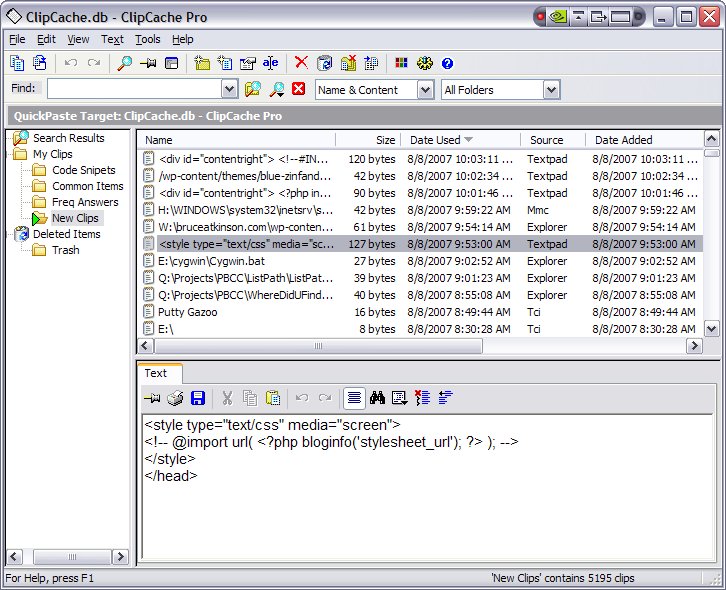Click the clip list scroll right arrow
Screen dimensions: 726x590
pyautogui.click(x=694, y=346)
